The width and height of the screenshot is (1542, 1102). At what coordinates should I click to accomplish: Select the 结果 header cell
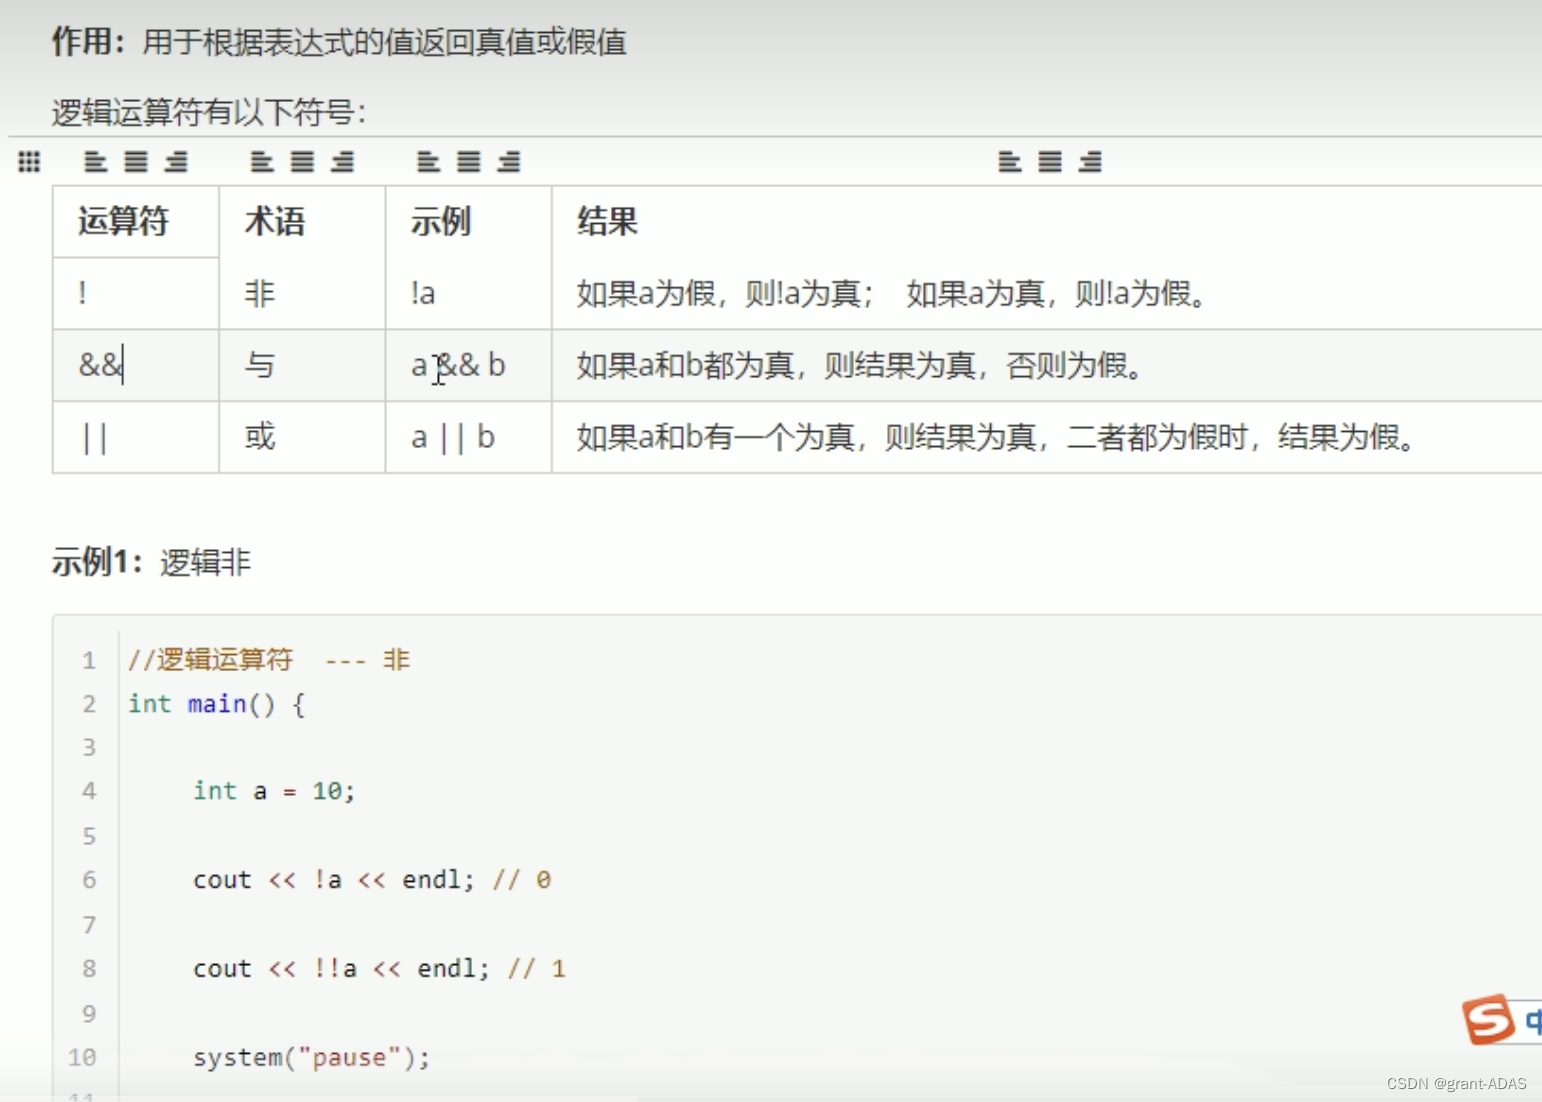tap(1047, 221)
